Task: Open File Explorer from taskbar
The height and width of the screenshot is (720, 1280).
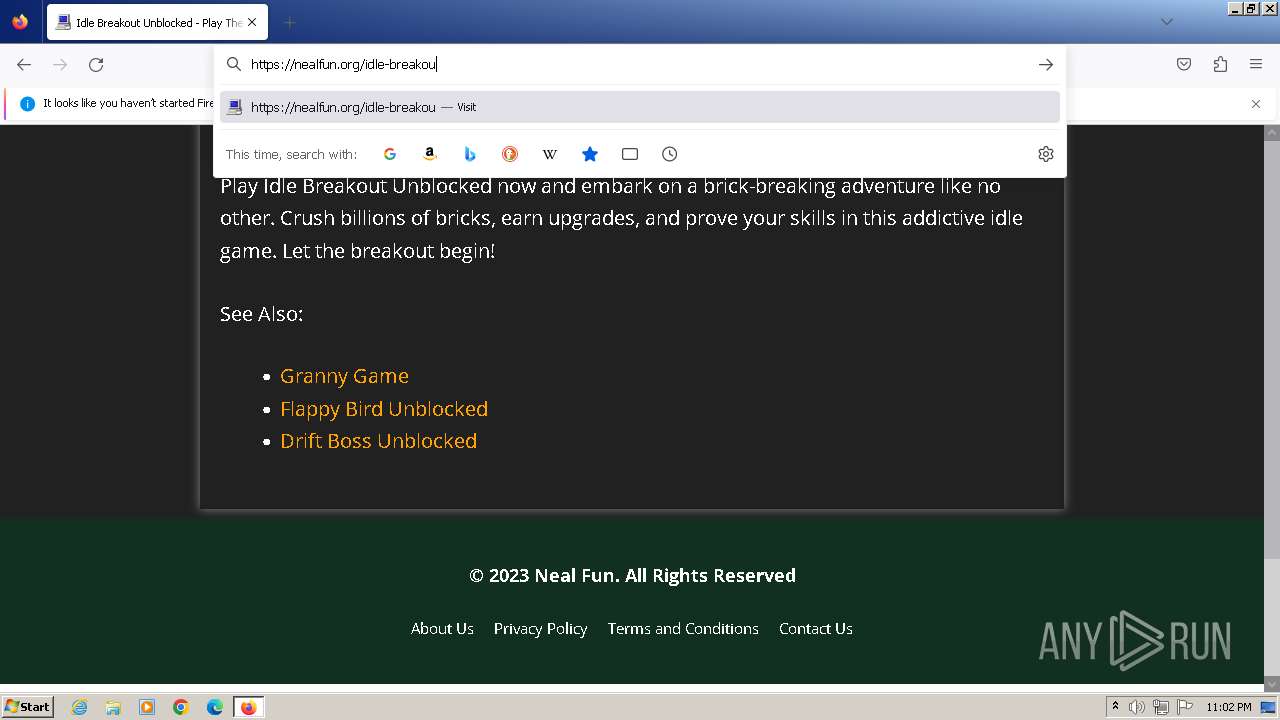Action: point(113,707)
